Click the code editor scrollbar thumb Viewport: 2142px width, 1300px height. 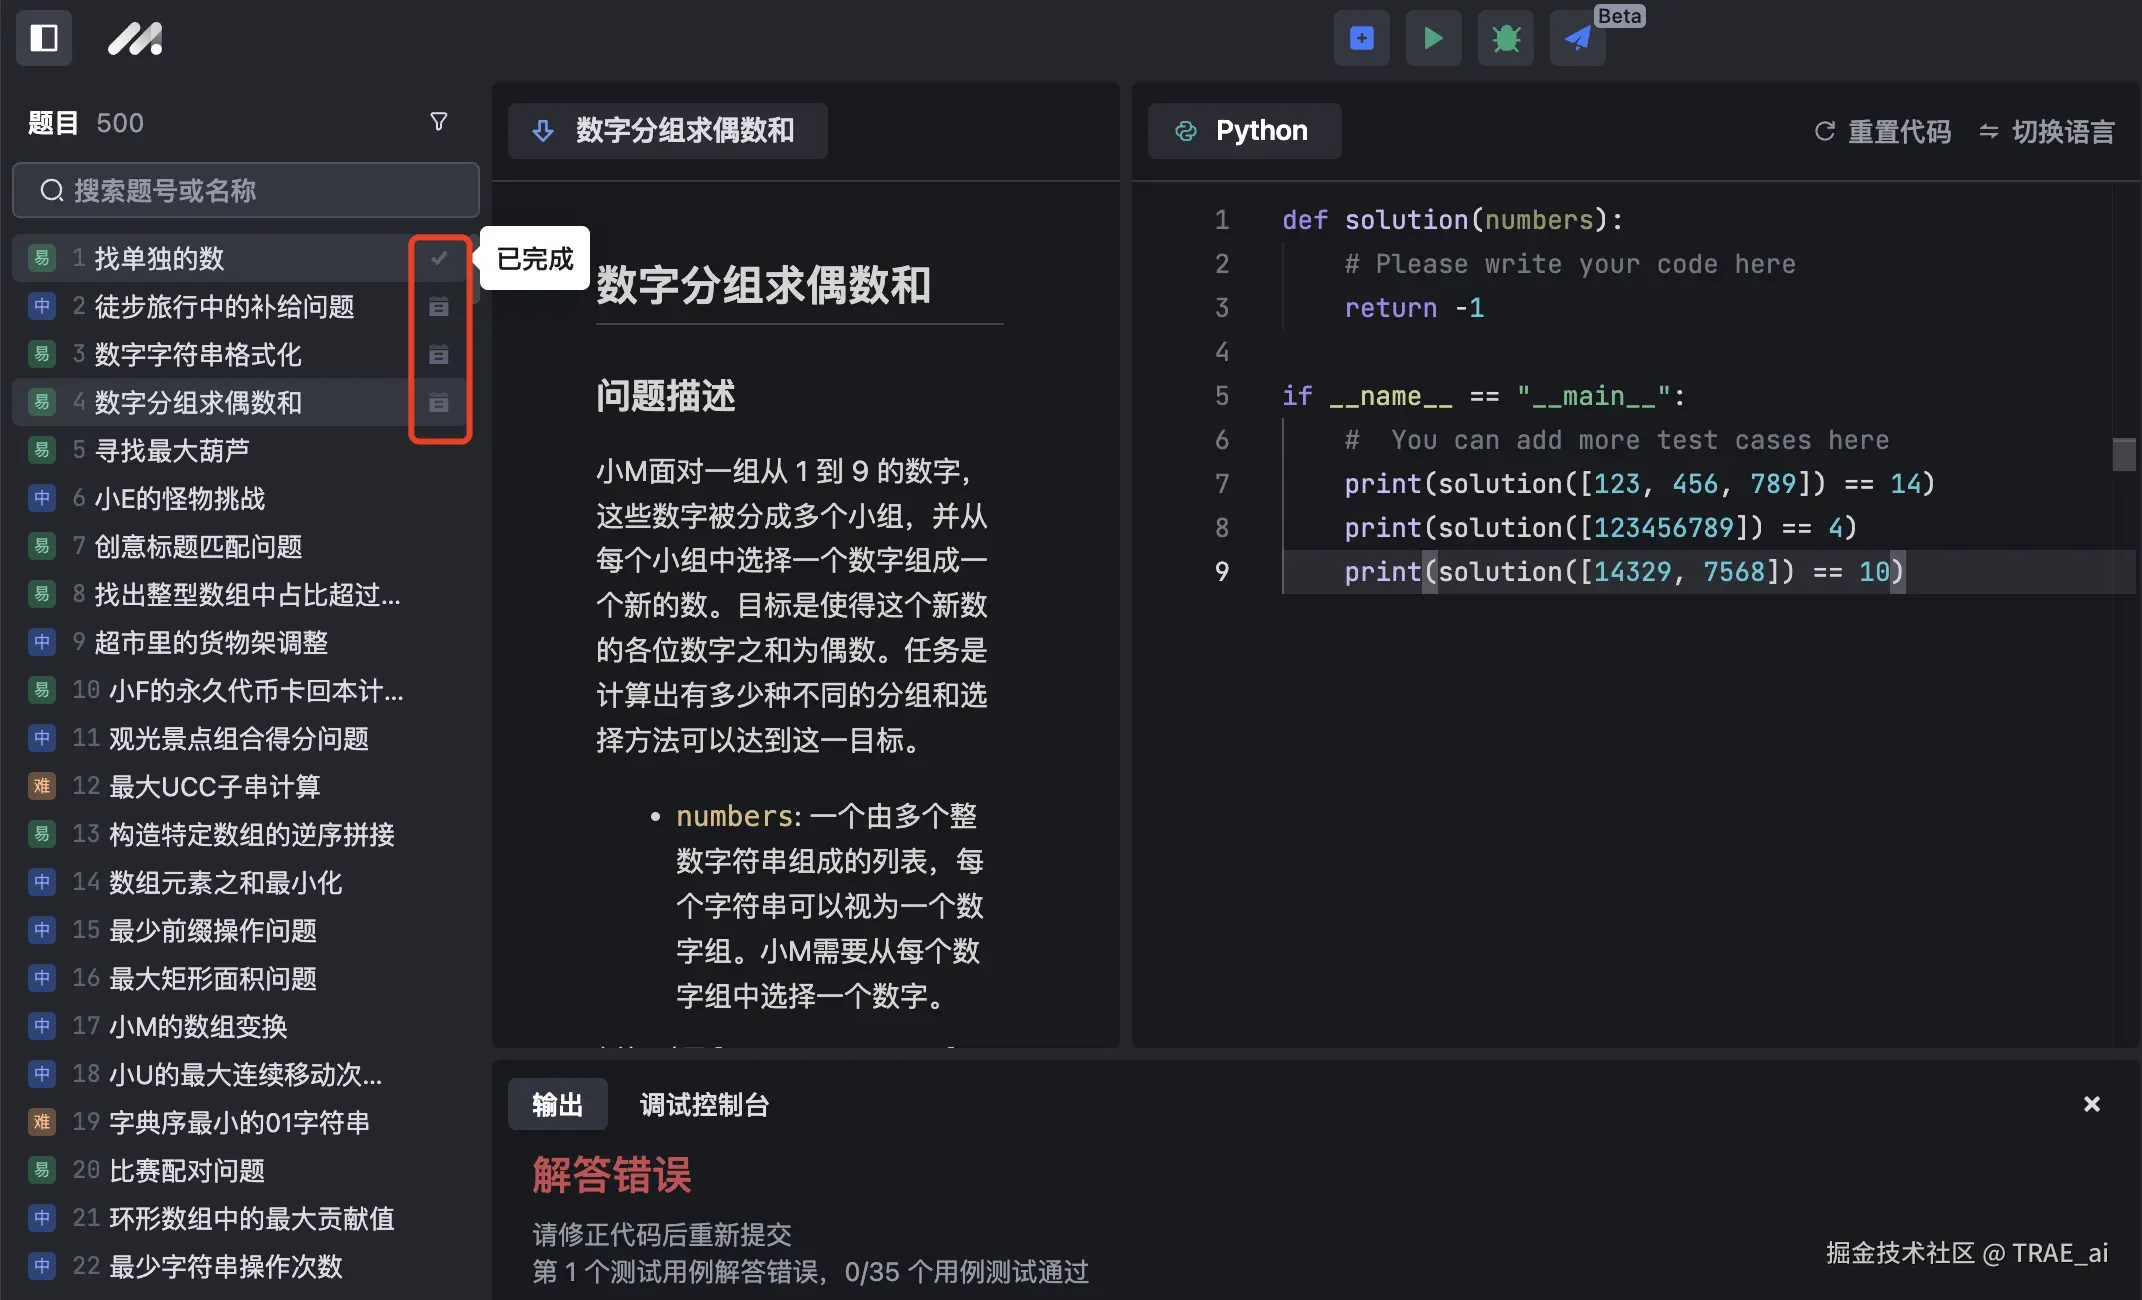2123,454
